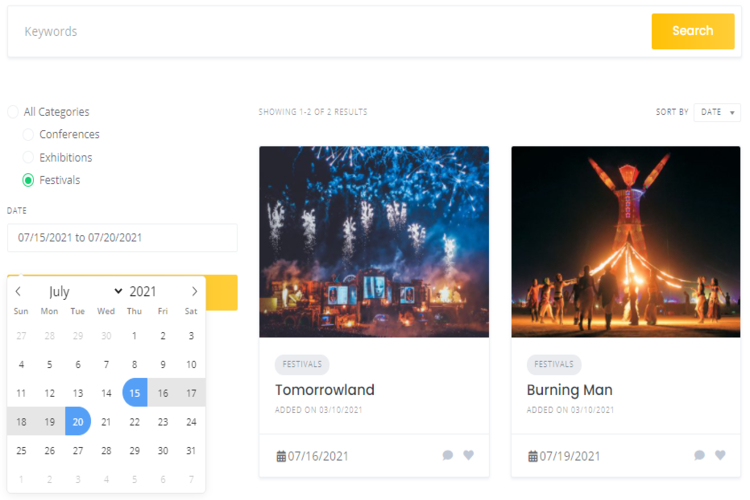Select July 1 in the calendar
The height and width of the screenshot is (500, 750).
[134, 336]
